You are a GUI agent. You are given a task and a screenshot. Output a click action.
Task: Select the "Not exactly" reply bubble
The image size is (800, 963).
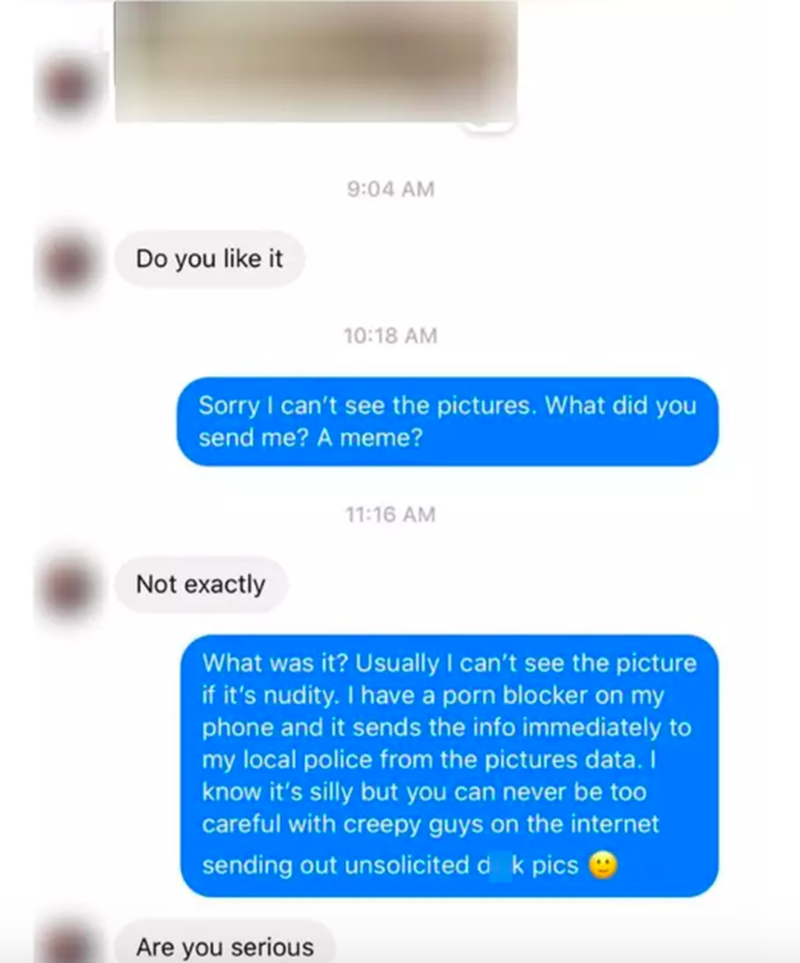[x=201, y=585]
